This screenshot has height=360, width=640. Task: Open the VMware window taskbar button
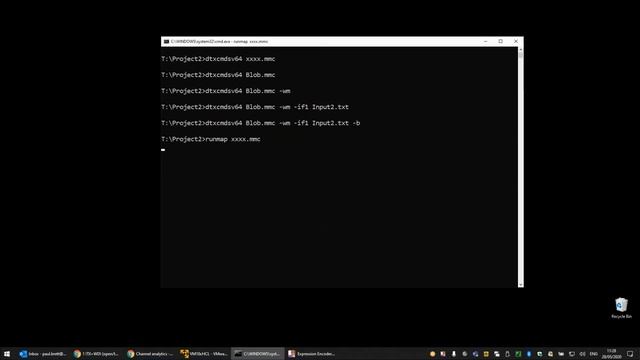pyautogui.click(x=204, y=354)
